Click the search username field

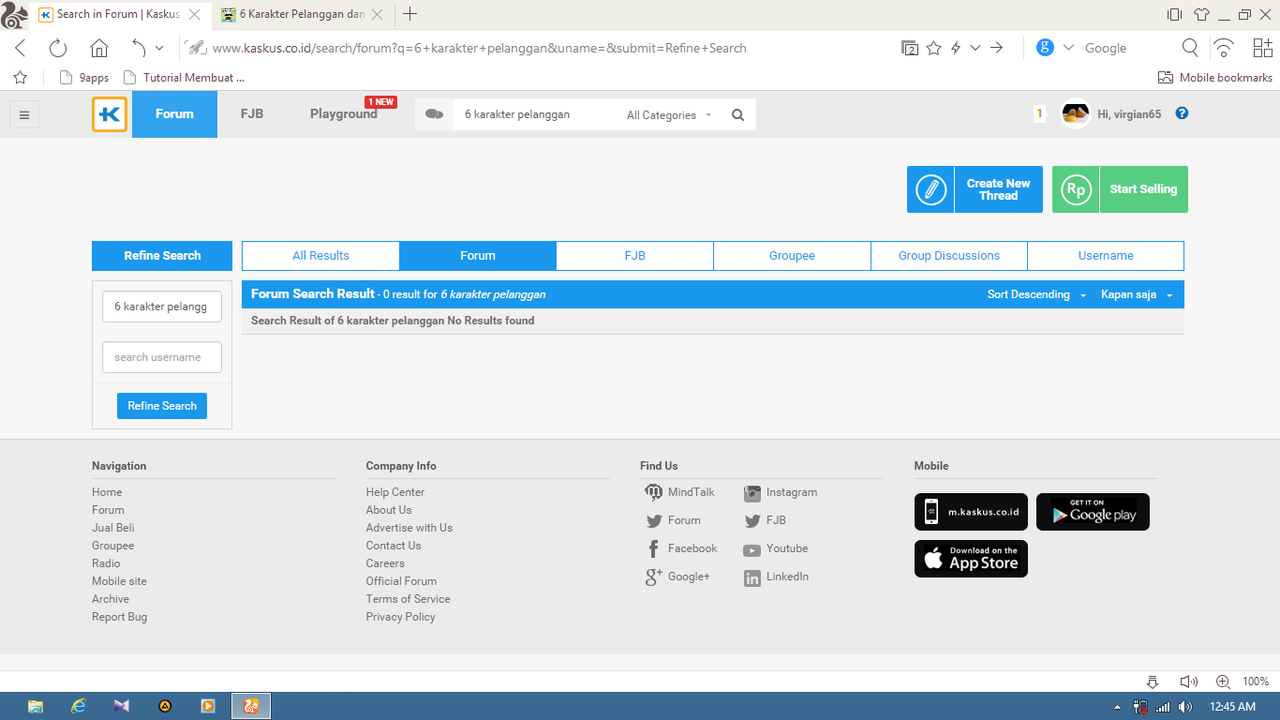[162, 357]
